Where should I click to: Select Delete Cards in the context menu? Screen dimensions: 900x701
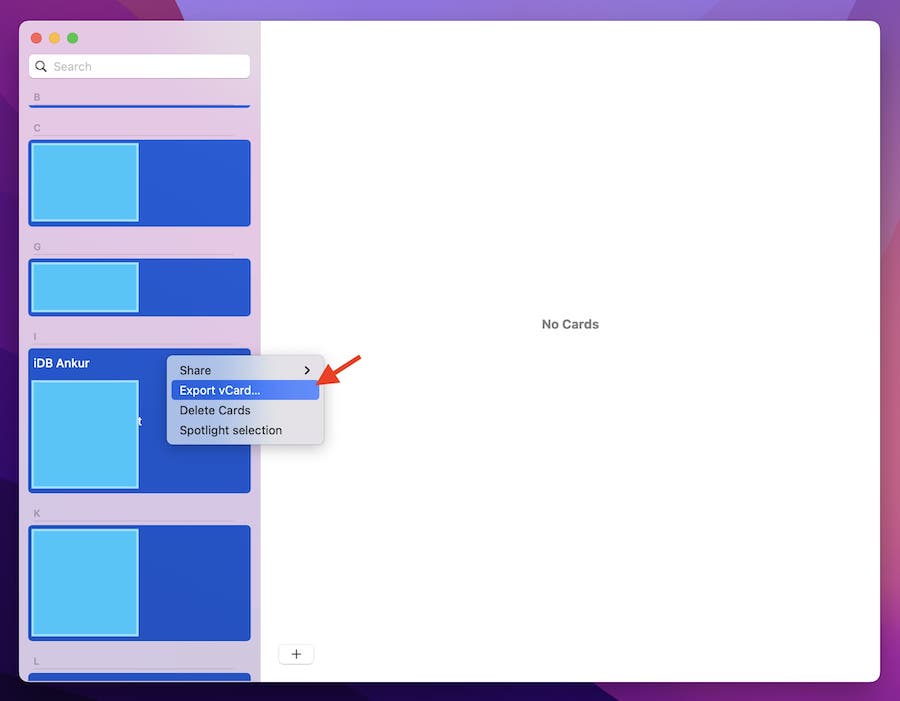[215, 410]
